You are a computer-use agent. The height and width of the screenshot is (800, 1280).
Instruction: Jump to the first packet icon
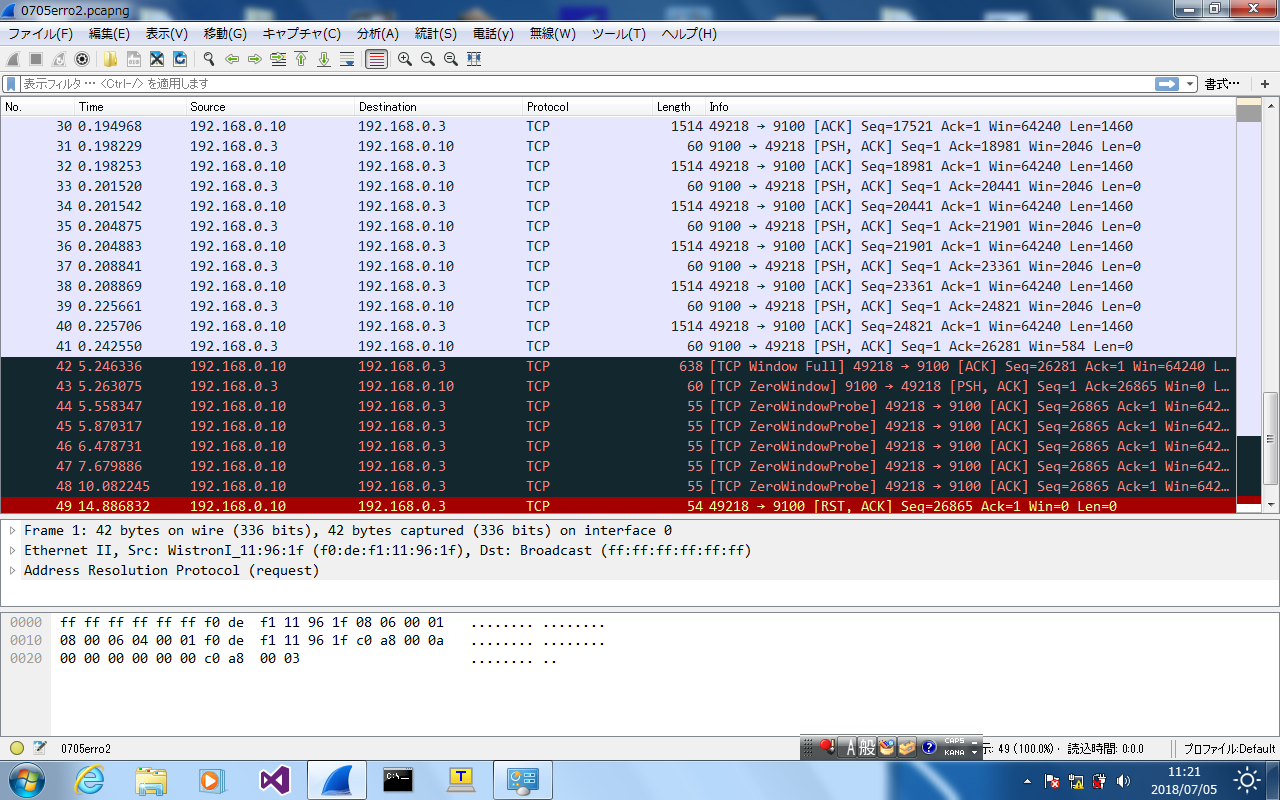[301, 59]
